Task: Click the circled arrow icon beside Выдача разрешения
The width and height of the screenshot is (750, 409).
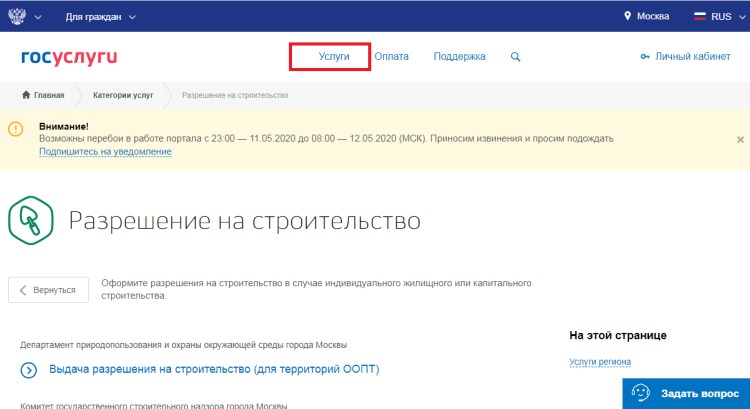Action: (29, 370)
